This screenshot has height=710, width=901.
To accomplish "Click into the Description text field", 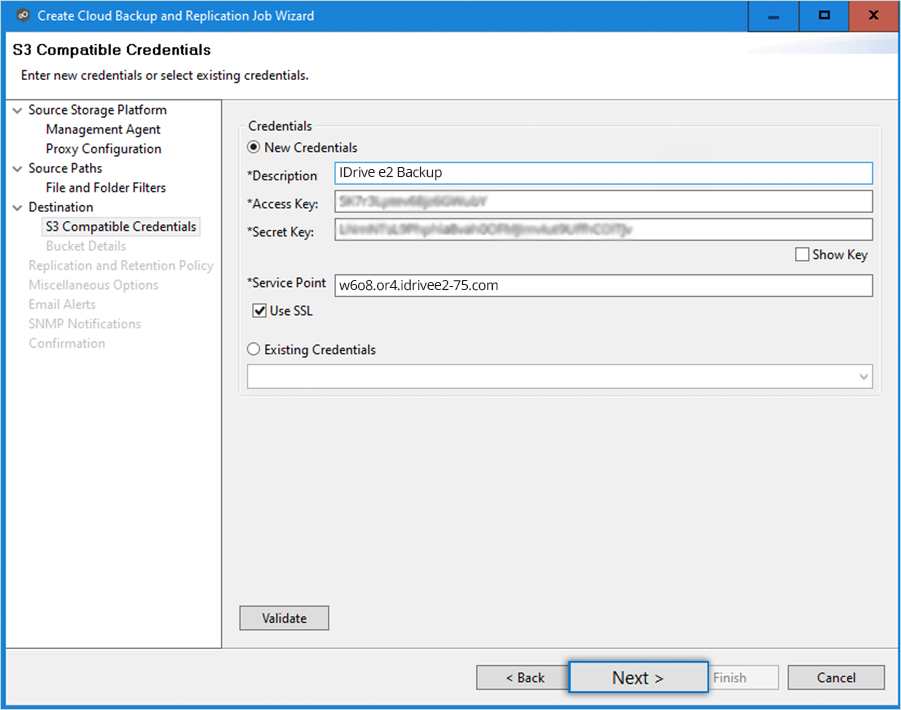I will 603,173.
